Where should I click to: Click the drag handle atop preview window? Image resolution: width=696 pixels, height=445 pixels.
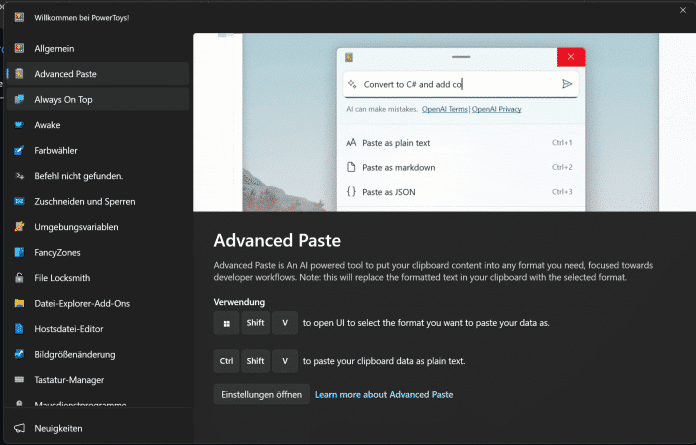461,57
